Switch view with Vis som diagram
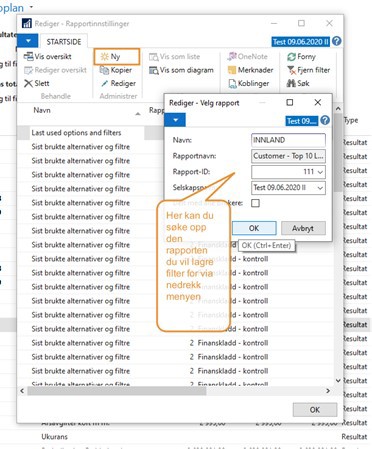The image size is (372, 449). [x=181, y=70]
